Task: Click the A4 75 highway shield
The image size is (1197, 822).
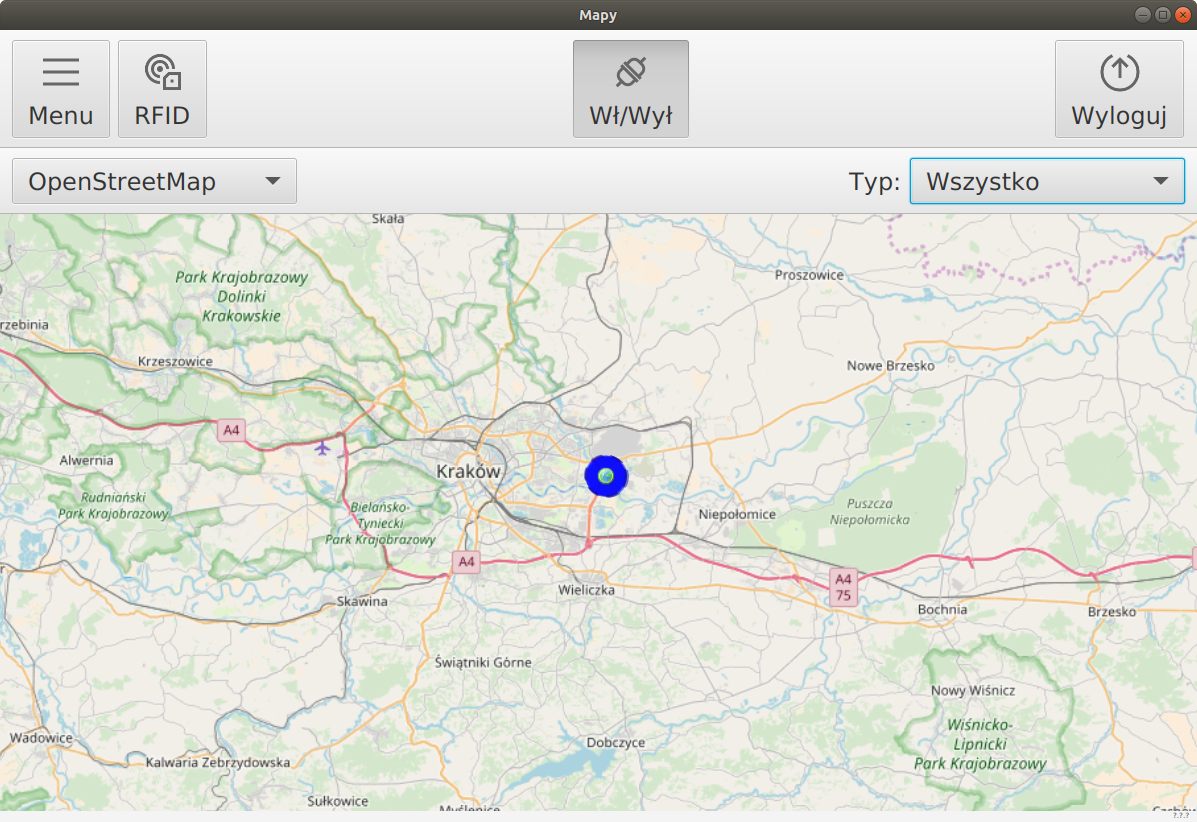Action: (x=843, y=587)
